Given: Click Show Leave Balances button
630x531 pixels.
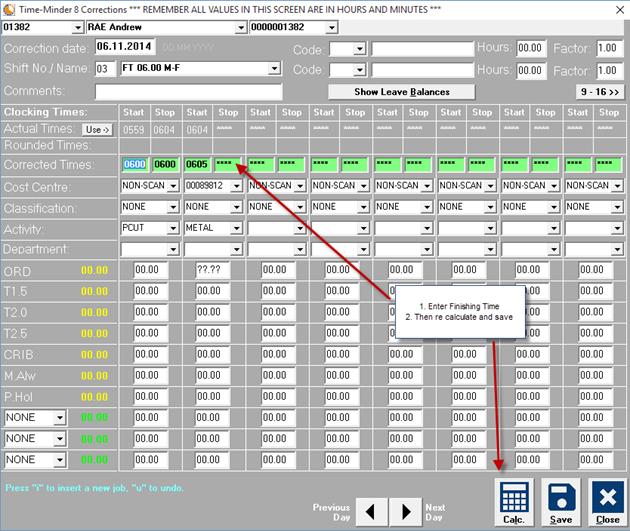Looking at the screenshot, I should click(x=401, y=91).
